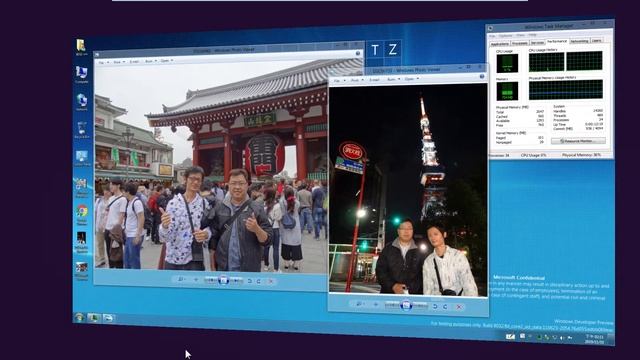The height and width of the screenshot is (360, 640).
Task: Select the Network desktop icon
Action: tap(82, 102)
